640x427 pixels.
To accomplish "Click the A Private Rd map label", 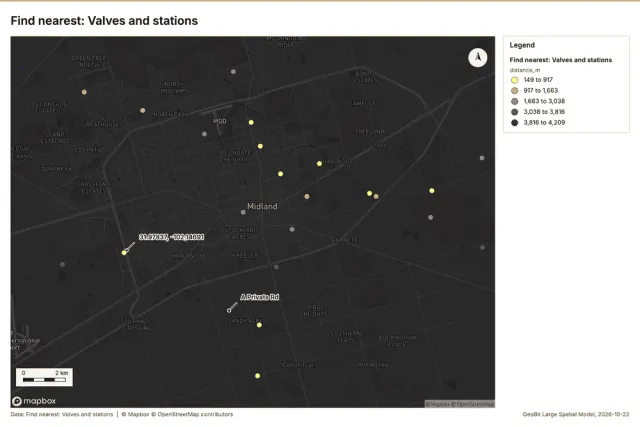I will coord(260,297).
